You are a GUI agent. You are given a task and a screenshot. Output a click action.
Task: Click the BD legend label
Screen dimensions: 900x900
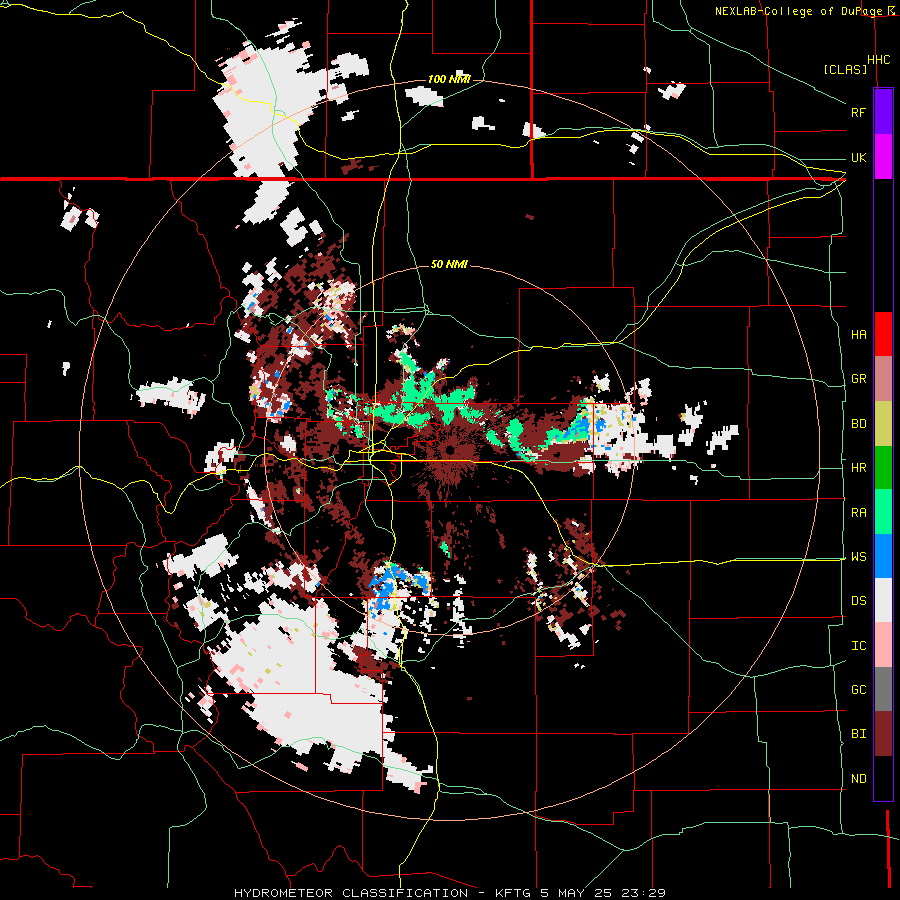point(858,424)
